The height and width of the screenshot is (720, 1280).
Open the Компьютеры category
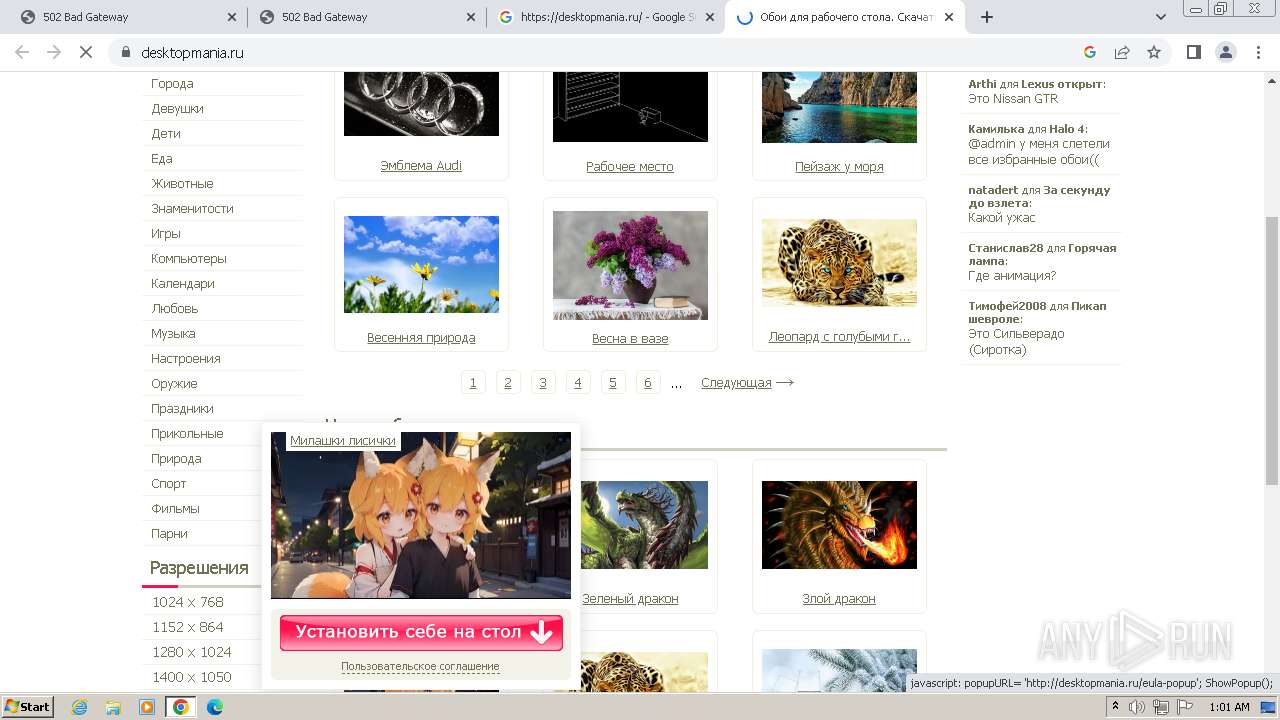click(189, 259)
